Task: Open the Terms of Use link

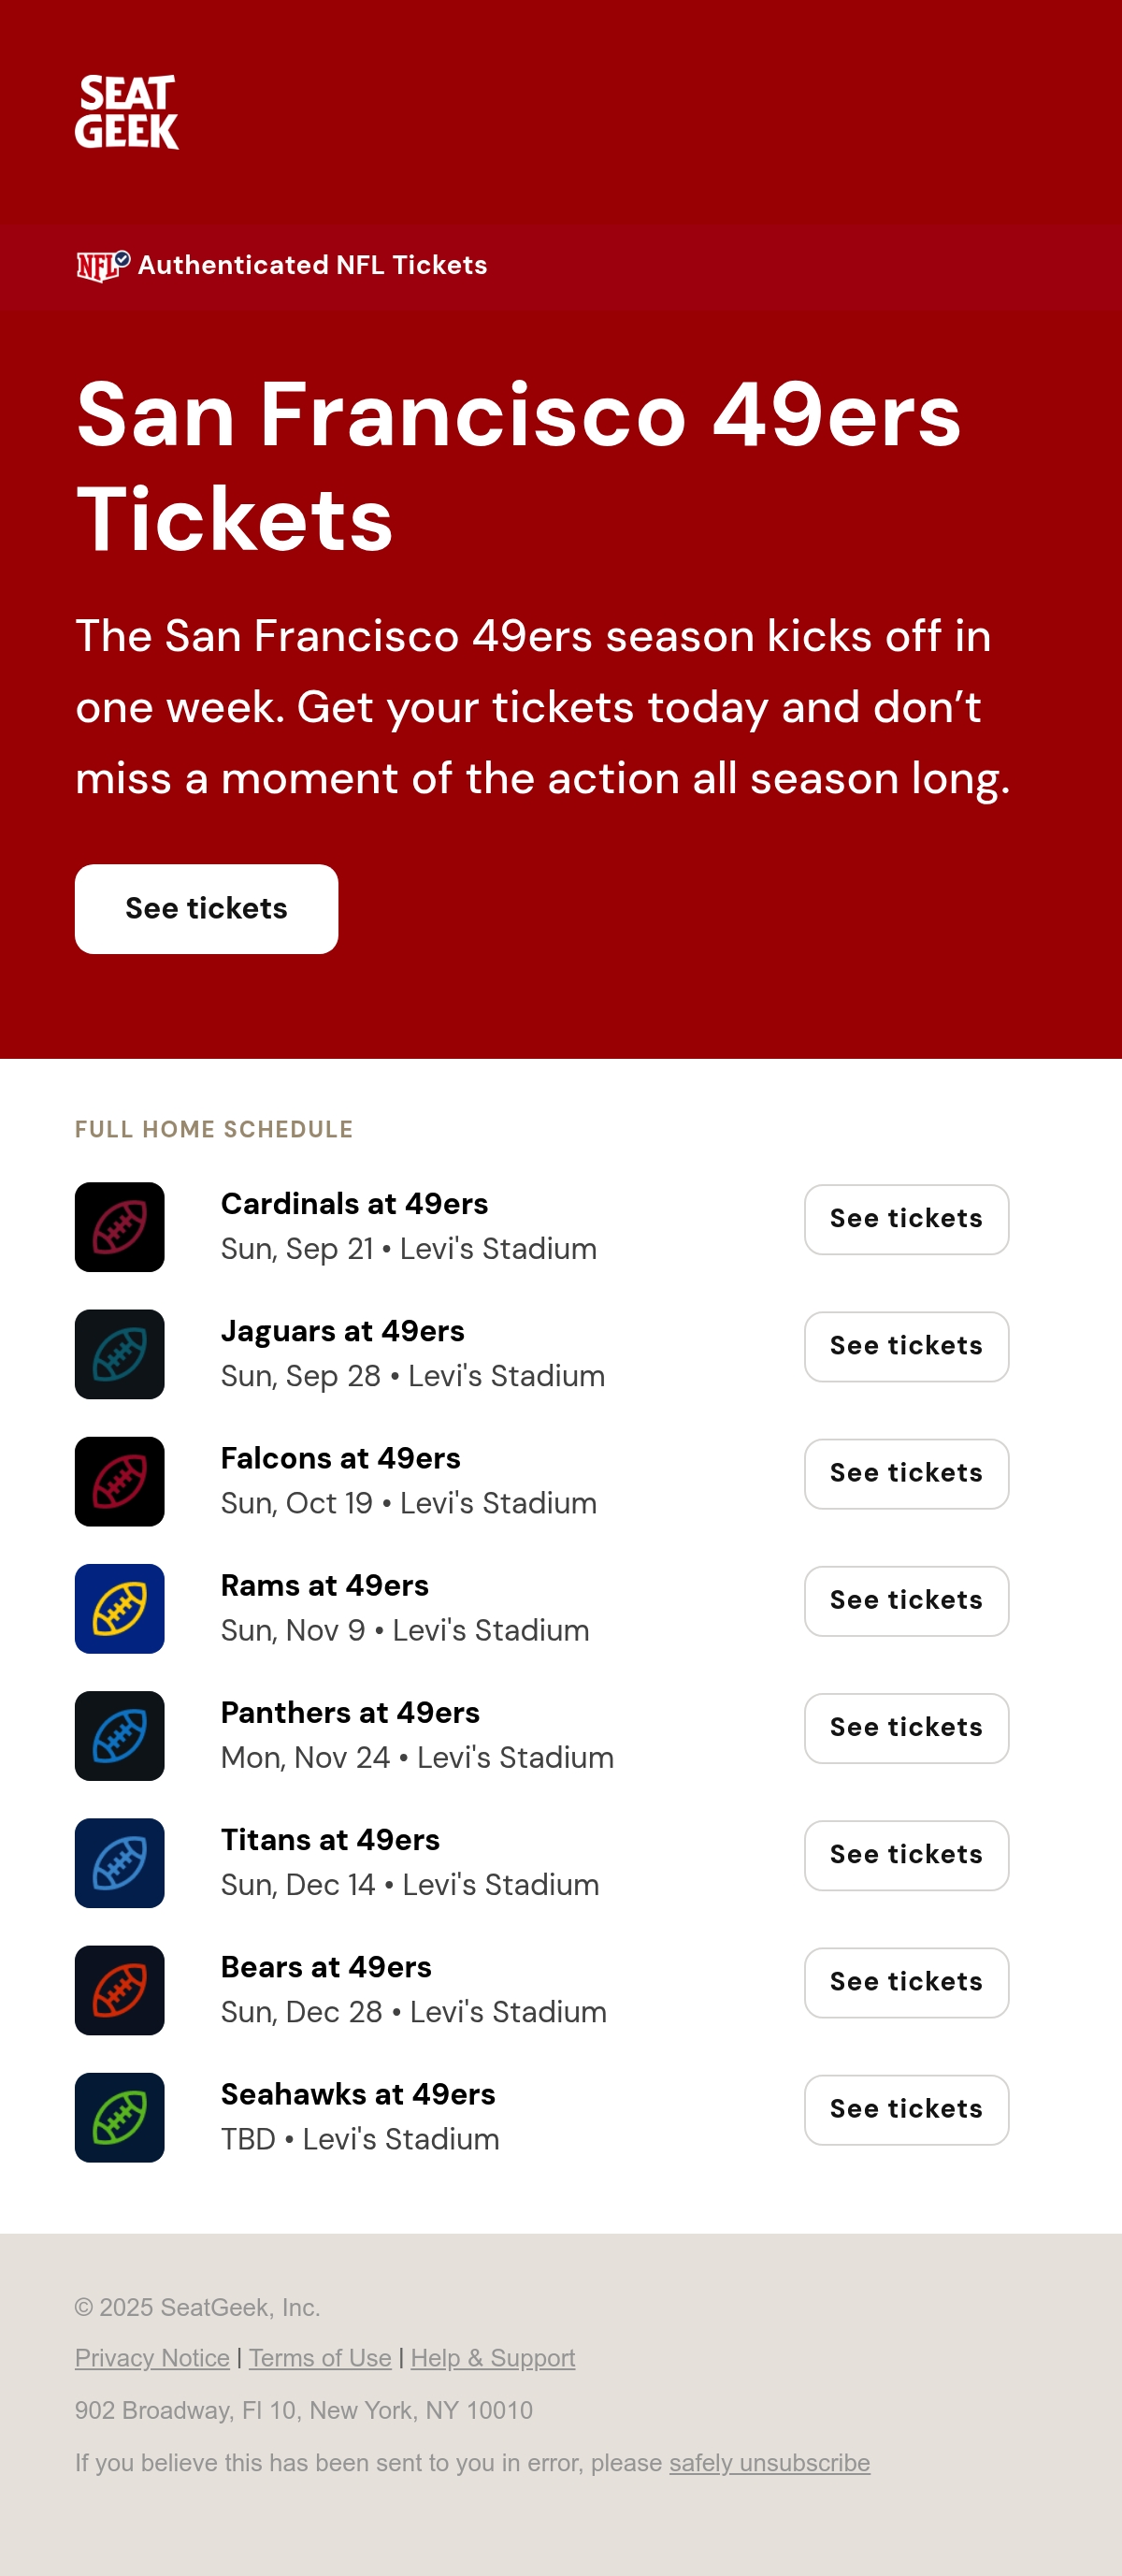Action: click(x=320, y=2358)
